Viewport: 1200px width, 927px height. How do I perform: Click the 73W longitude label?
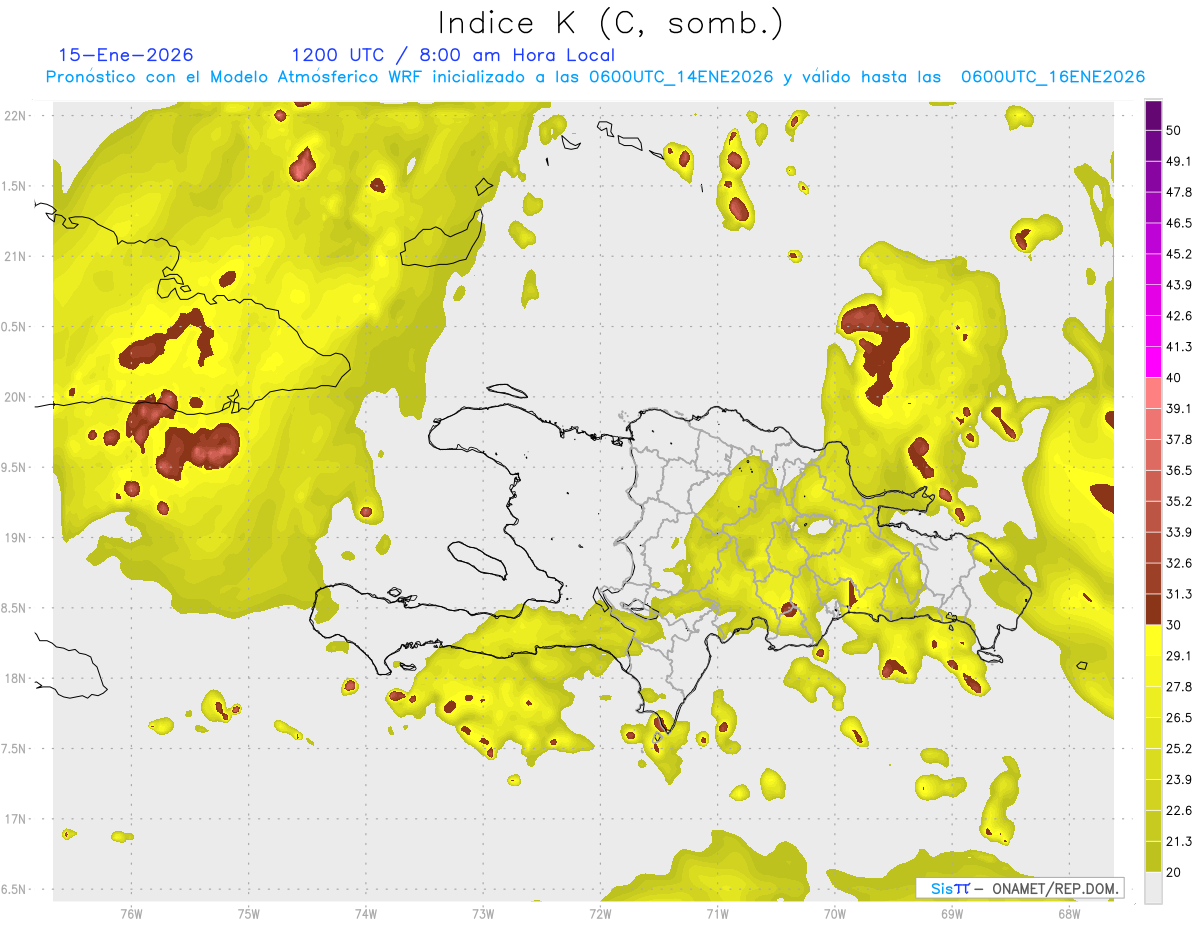point(483,913)
